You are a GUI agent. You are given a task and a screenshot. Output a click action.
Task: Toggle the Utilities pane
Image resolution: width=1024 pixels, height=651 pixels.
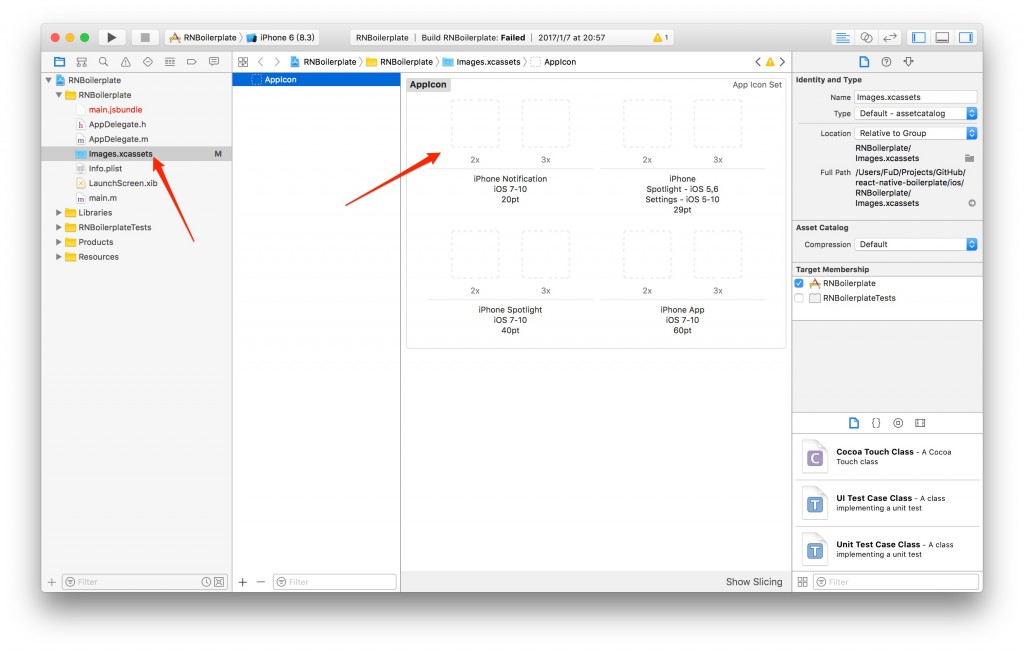[966, 37]
